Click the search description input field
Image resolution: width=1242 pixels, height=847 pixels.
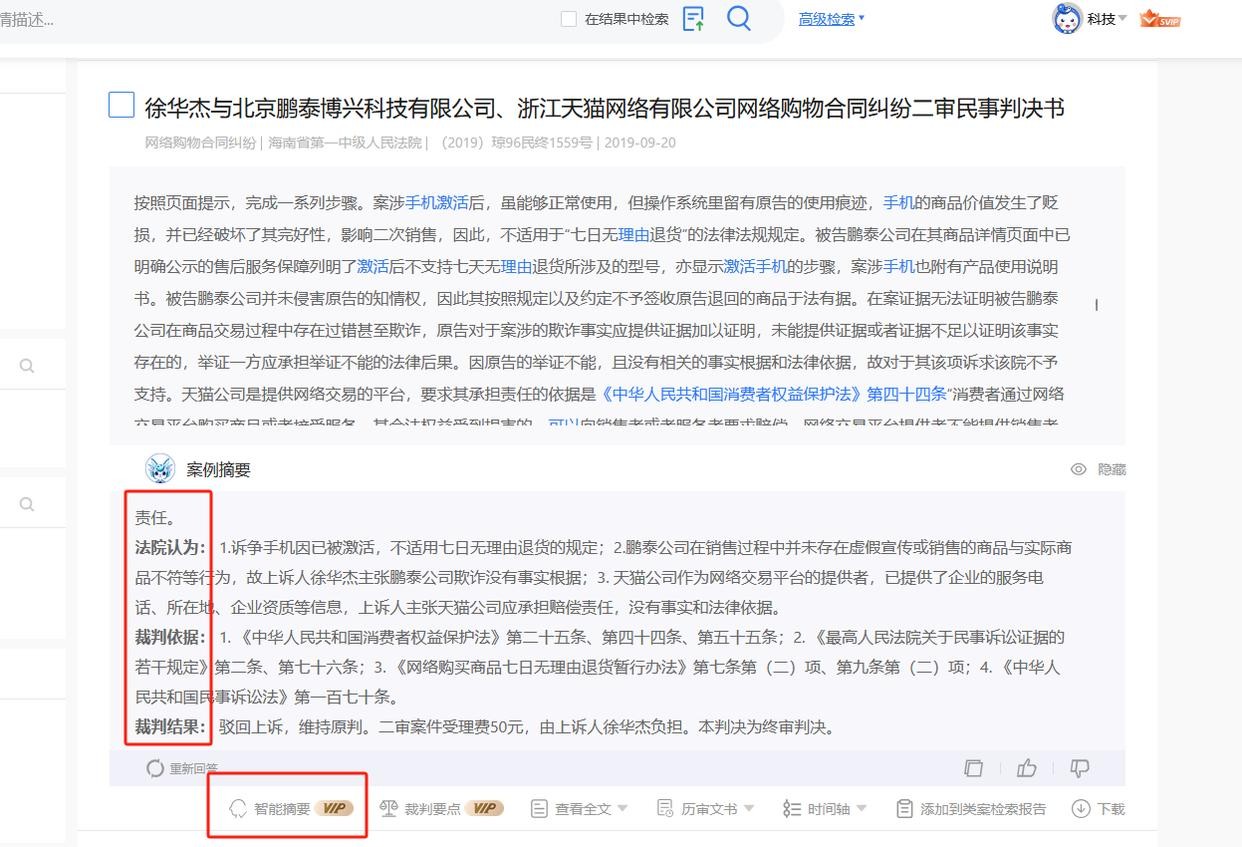(270, 19)
